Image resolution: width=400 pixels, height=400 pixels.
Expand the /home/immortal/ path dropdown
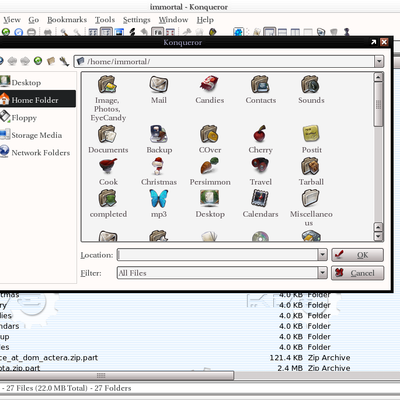[x=379, y=61]
